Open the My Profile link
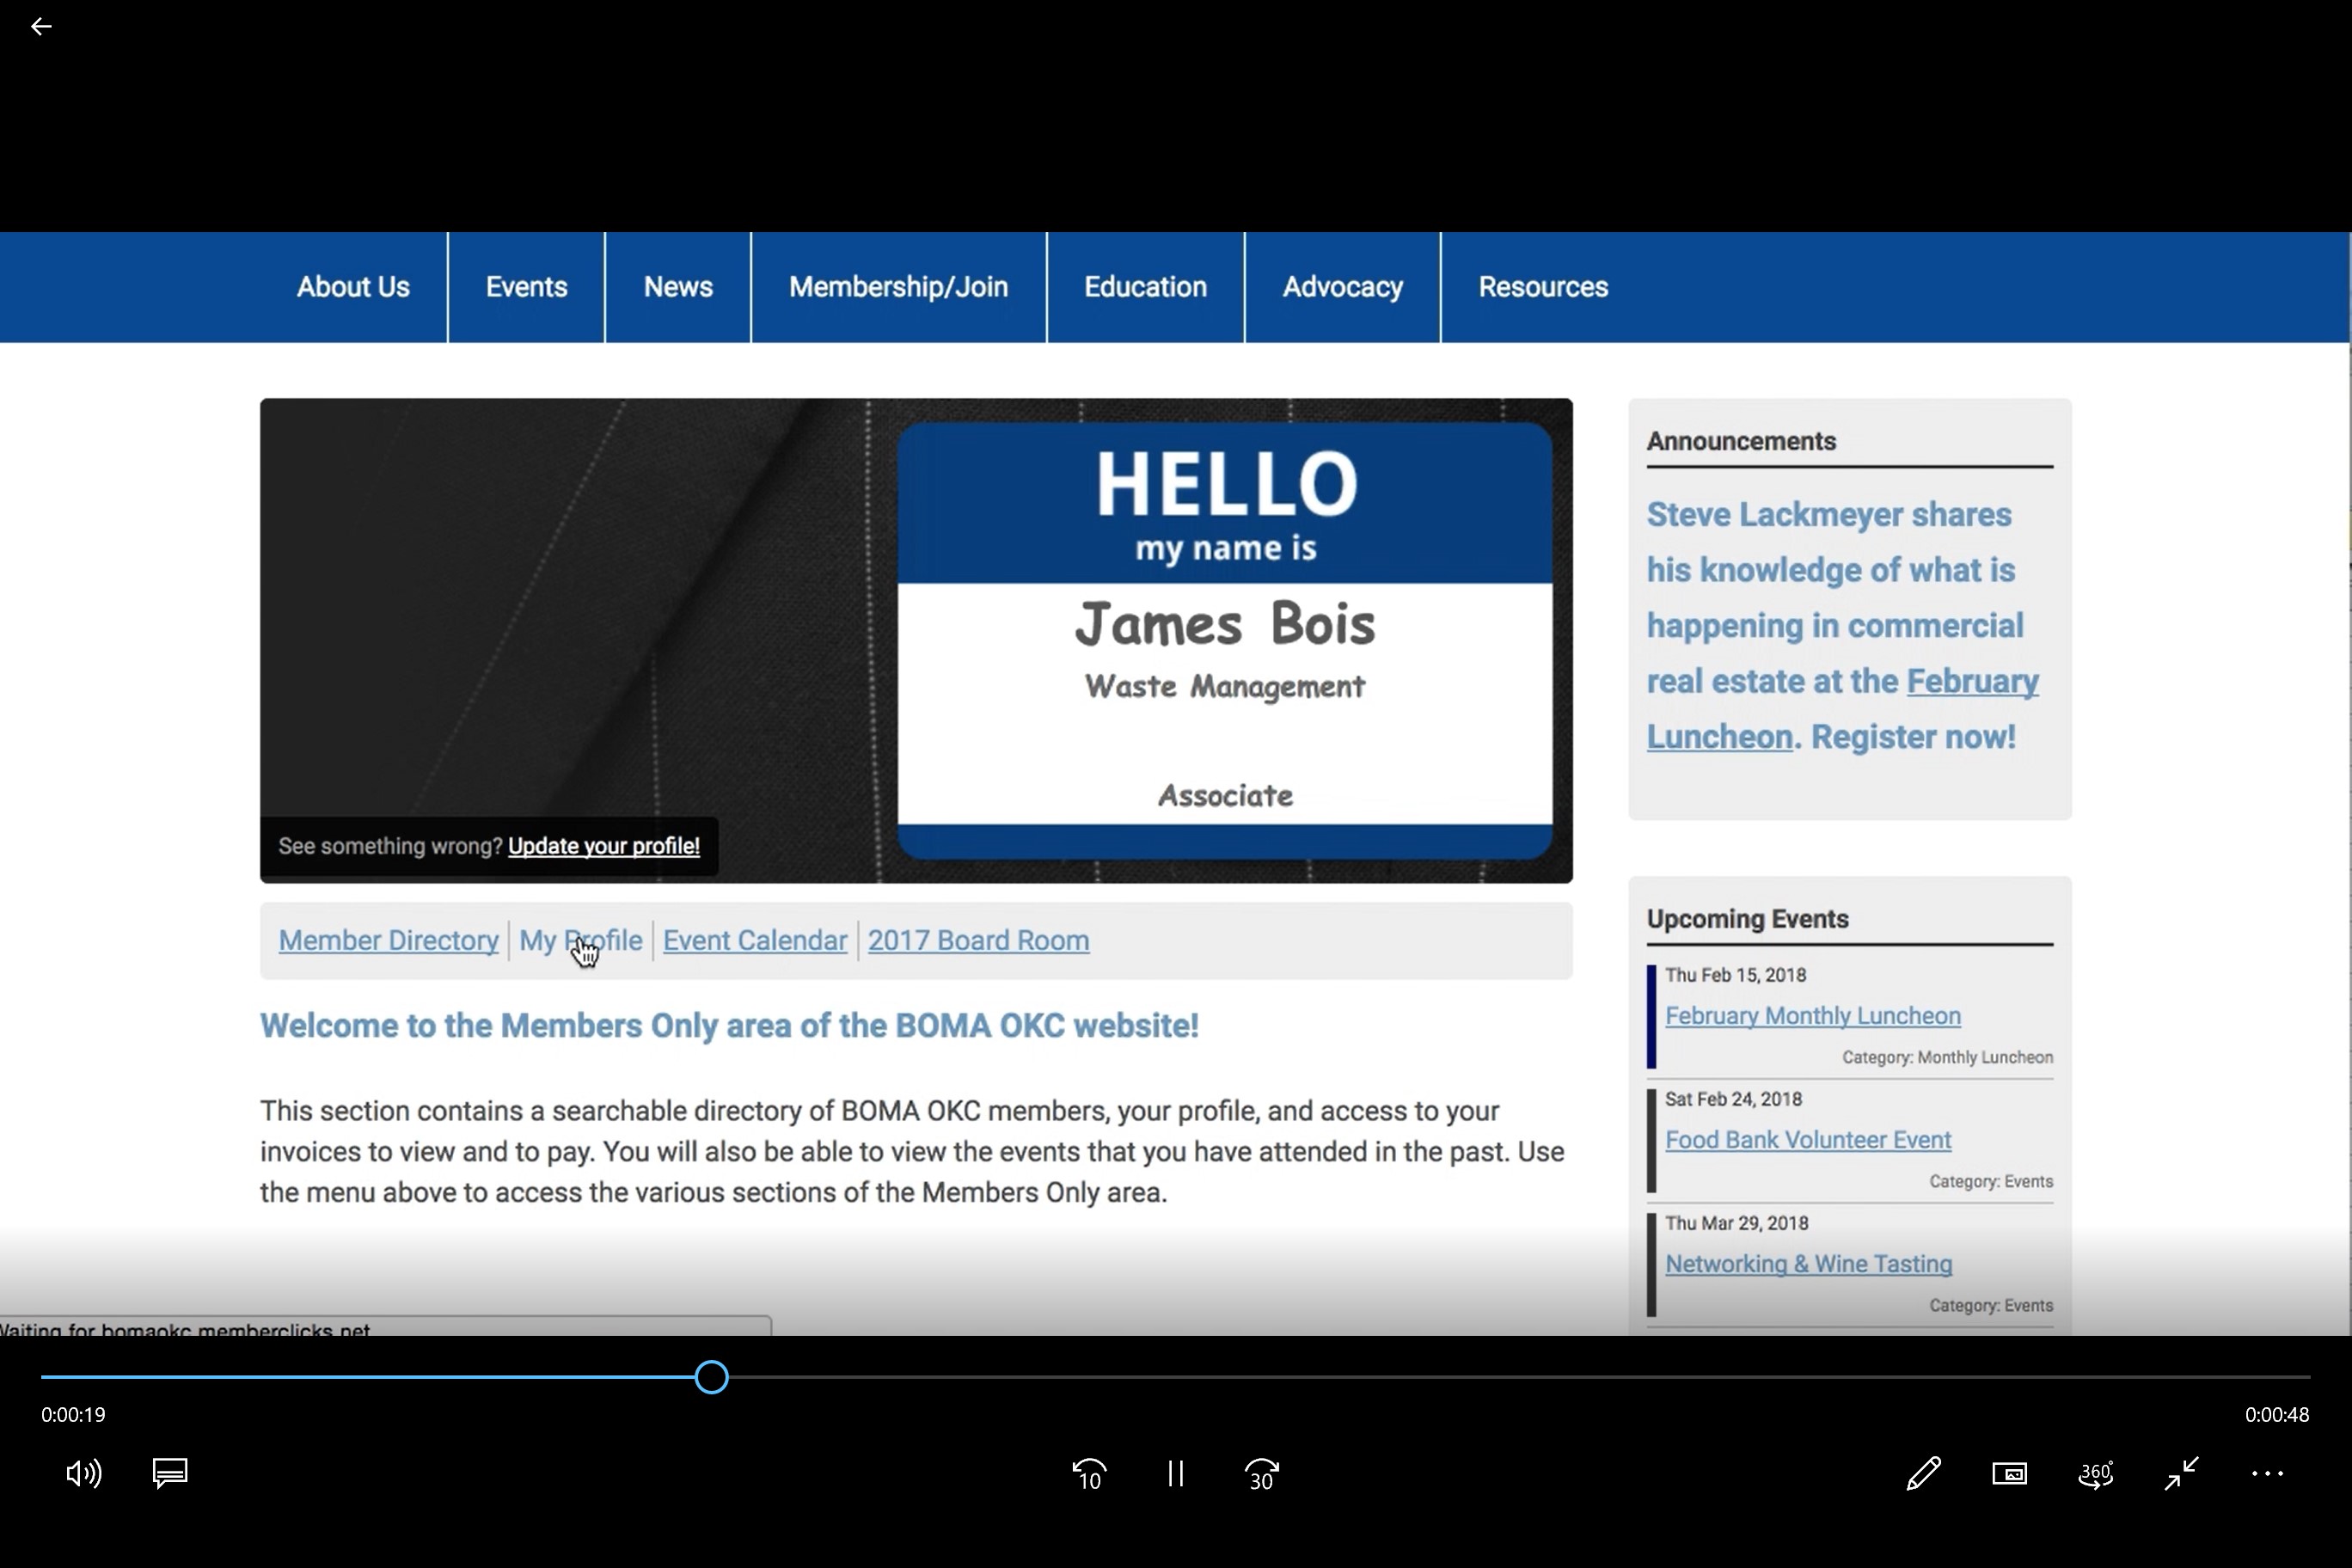 [580, 940]
